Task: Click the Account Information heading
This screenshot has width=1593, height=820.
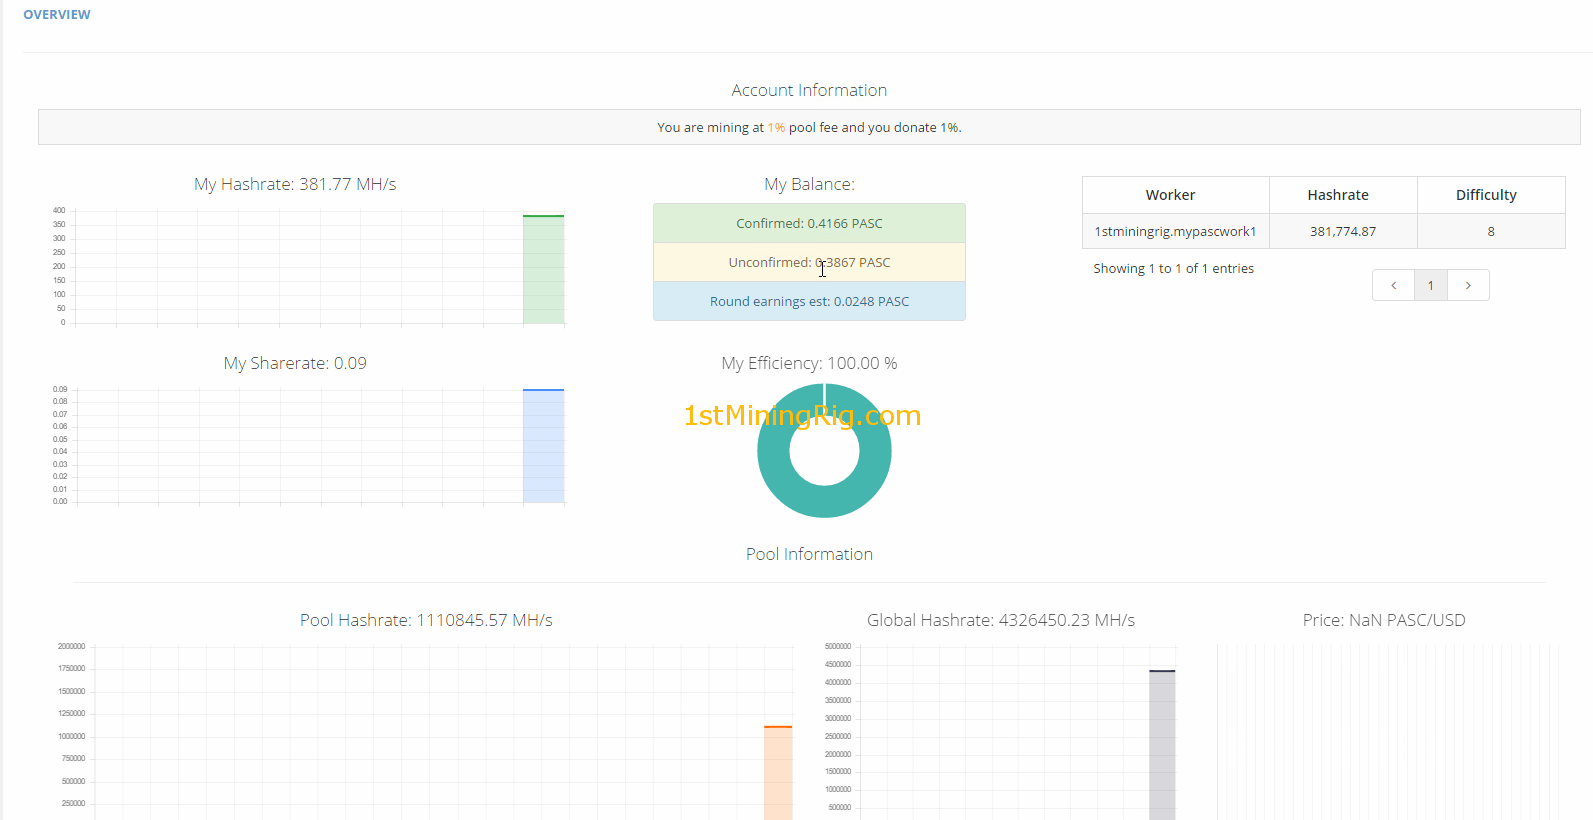Action: (x=809, y=90)
